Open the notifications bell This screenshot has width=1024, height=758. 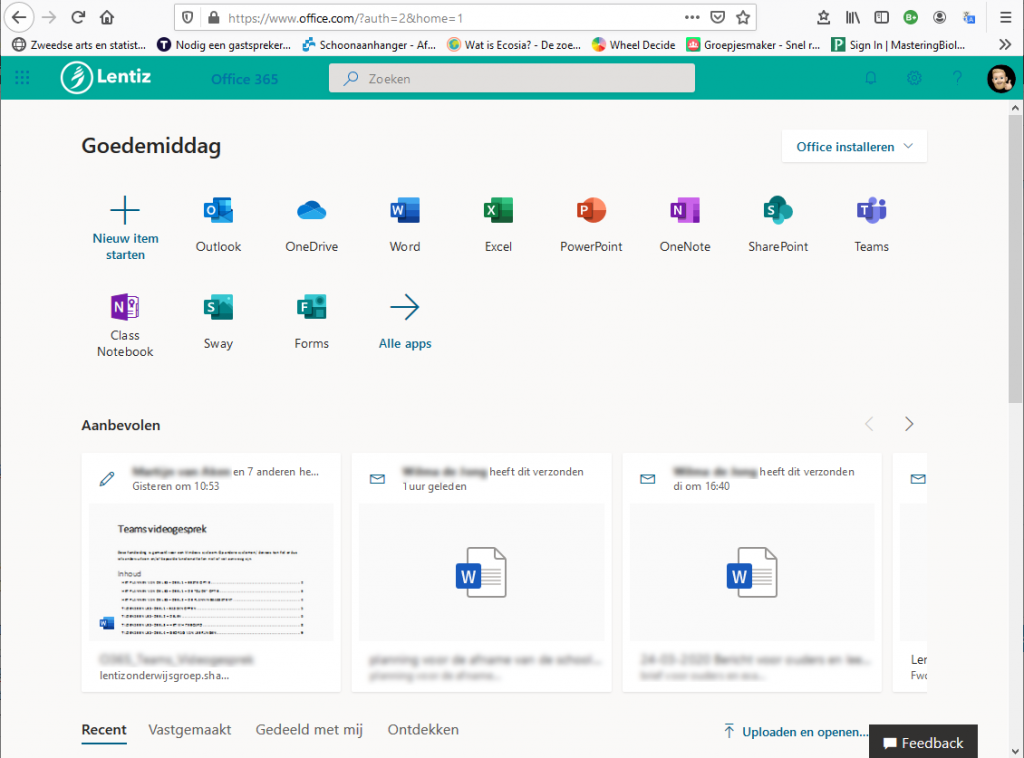(871, 78)
